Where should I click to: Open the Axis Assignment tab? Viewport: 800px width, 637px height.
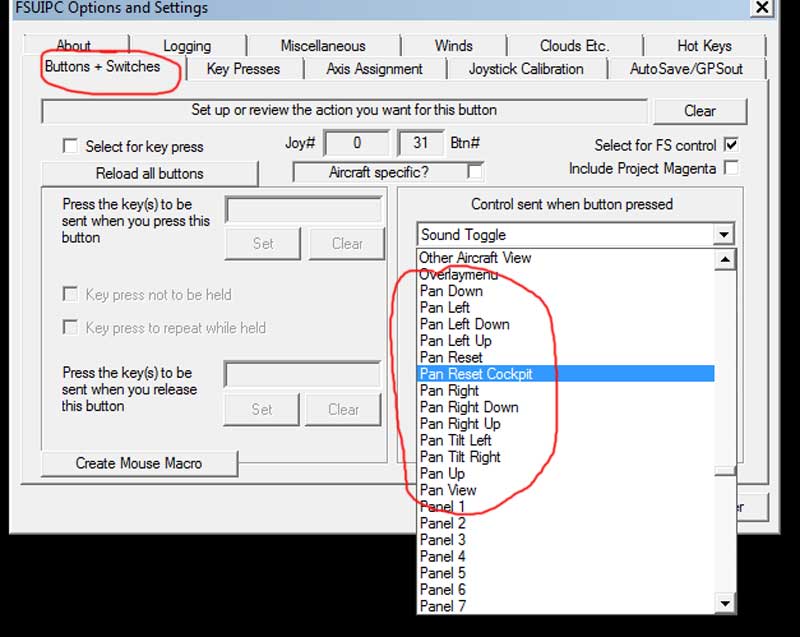coord(374,69)
